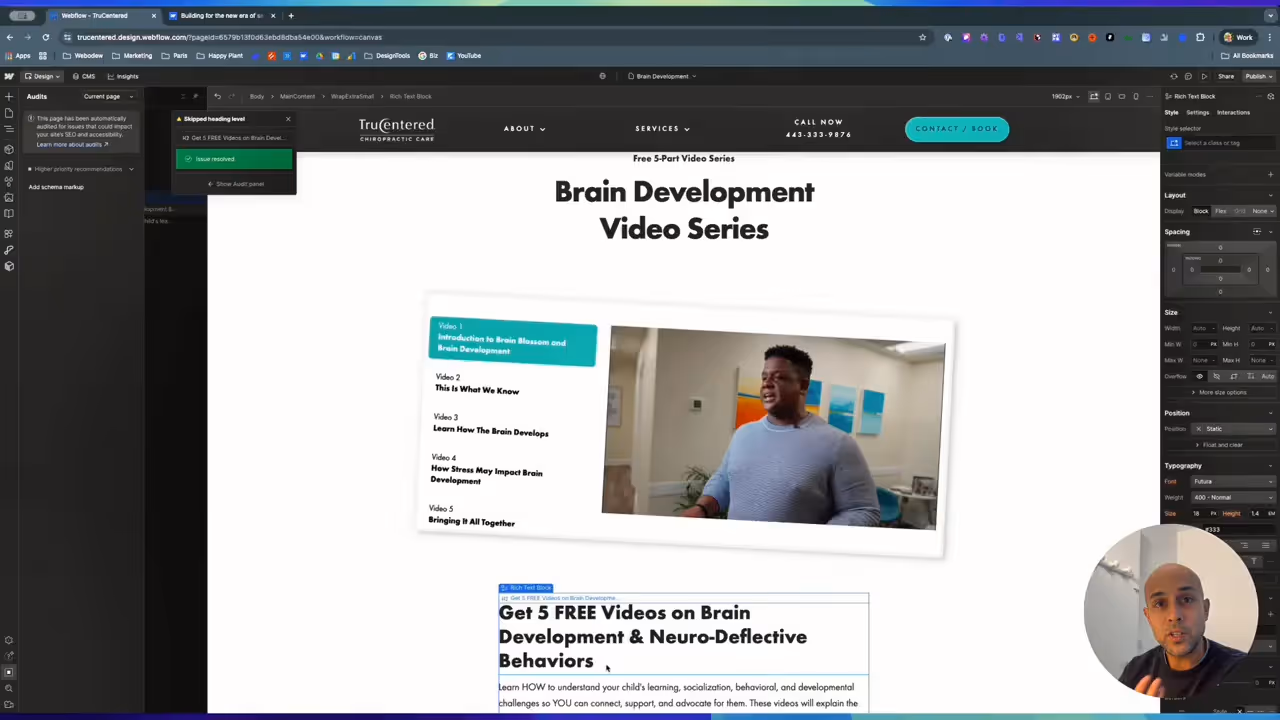Open Learn more about audits link
Screen dimensions: 1280x720
coord(72,145)
